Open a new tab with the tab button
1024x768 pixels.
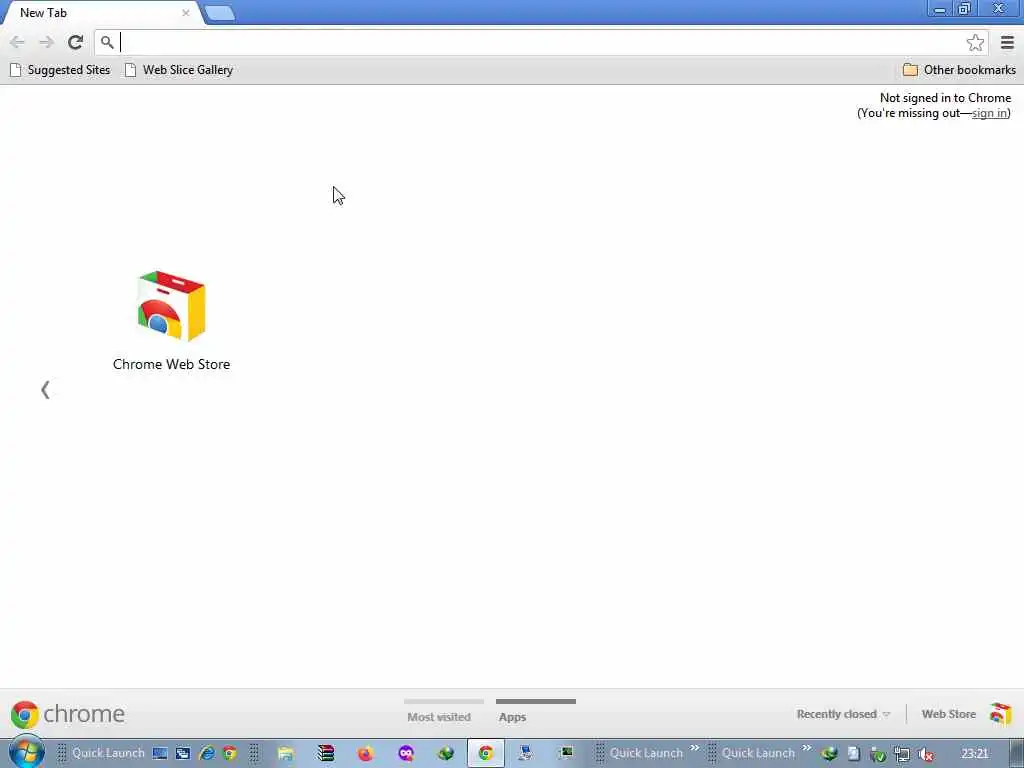point(219,13)
